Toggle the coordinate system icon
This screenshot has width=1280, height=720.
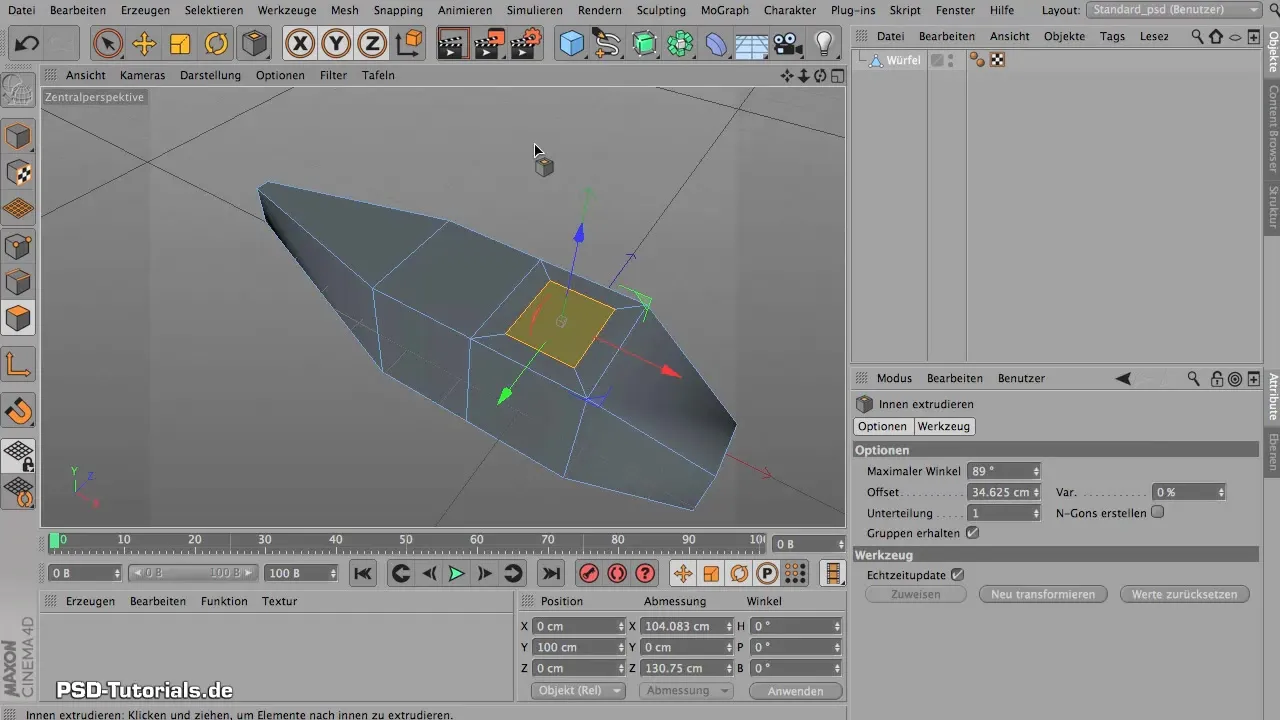(x=408, y=44)
